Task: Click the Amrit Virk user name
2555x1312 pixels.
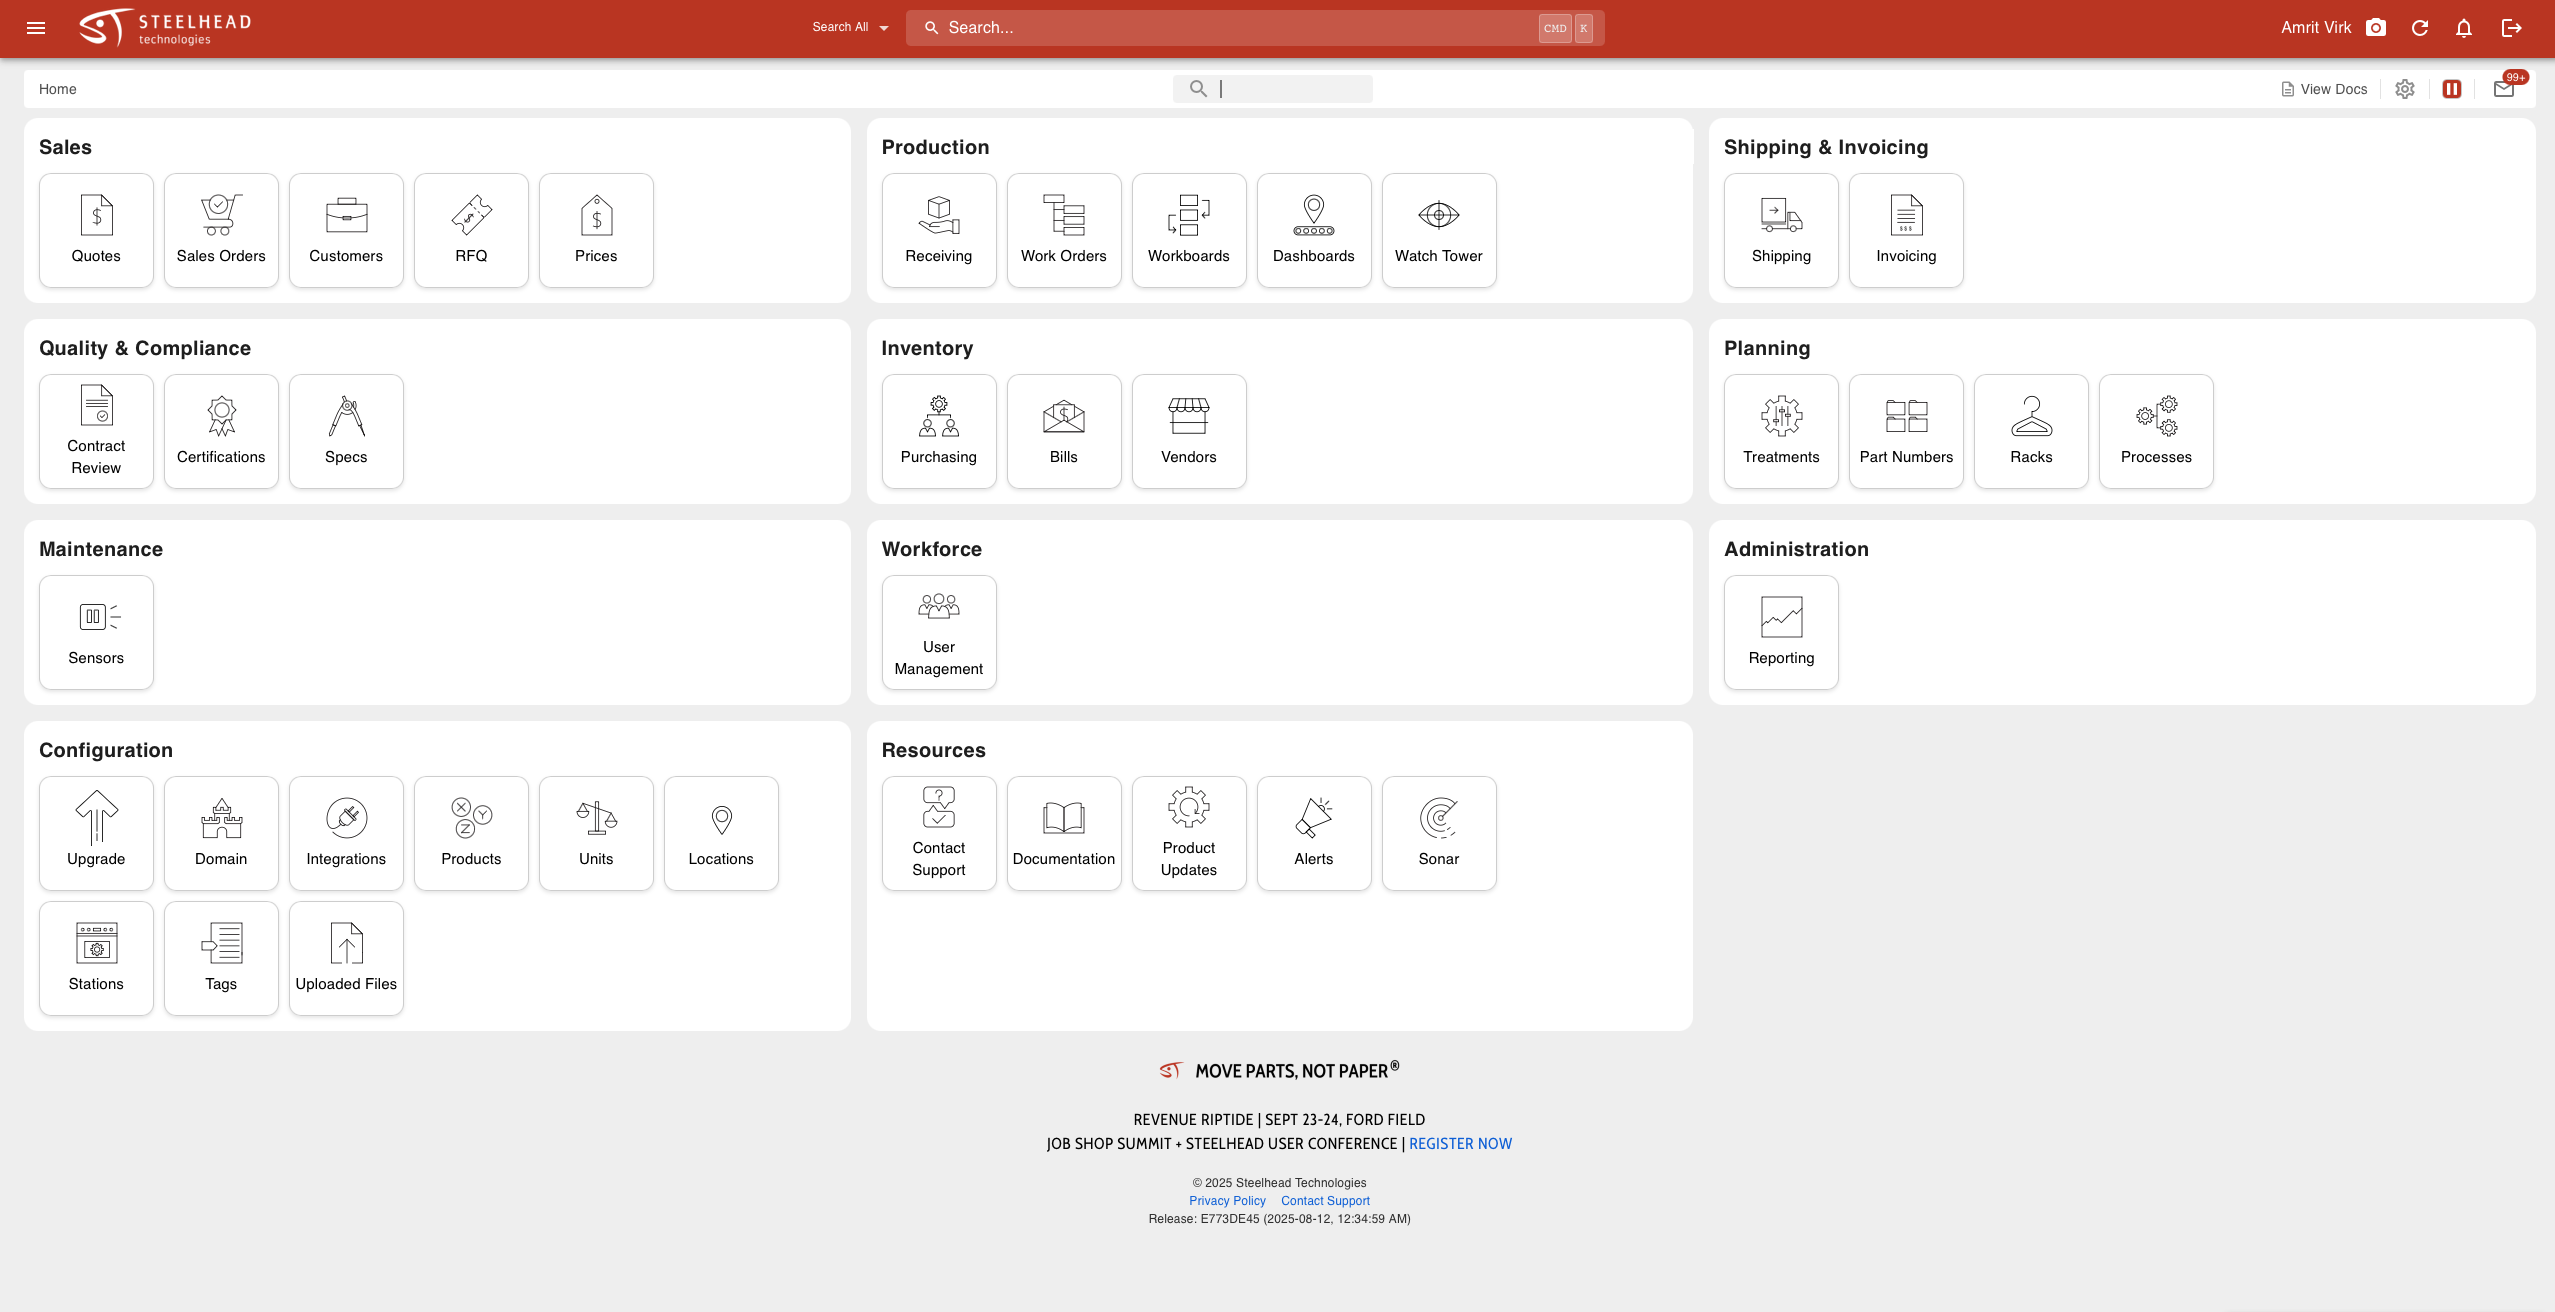Action: pyautogui.click(x=2316, y=28)
